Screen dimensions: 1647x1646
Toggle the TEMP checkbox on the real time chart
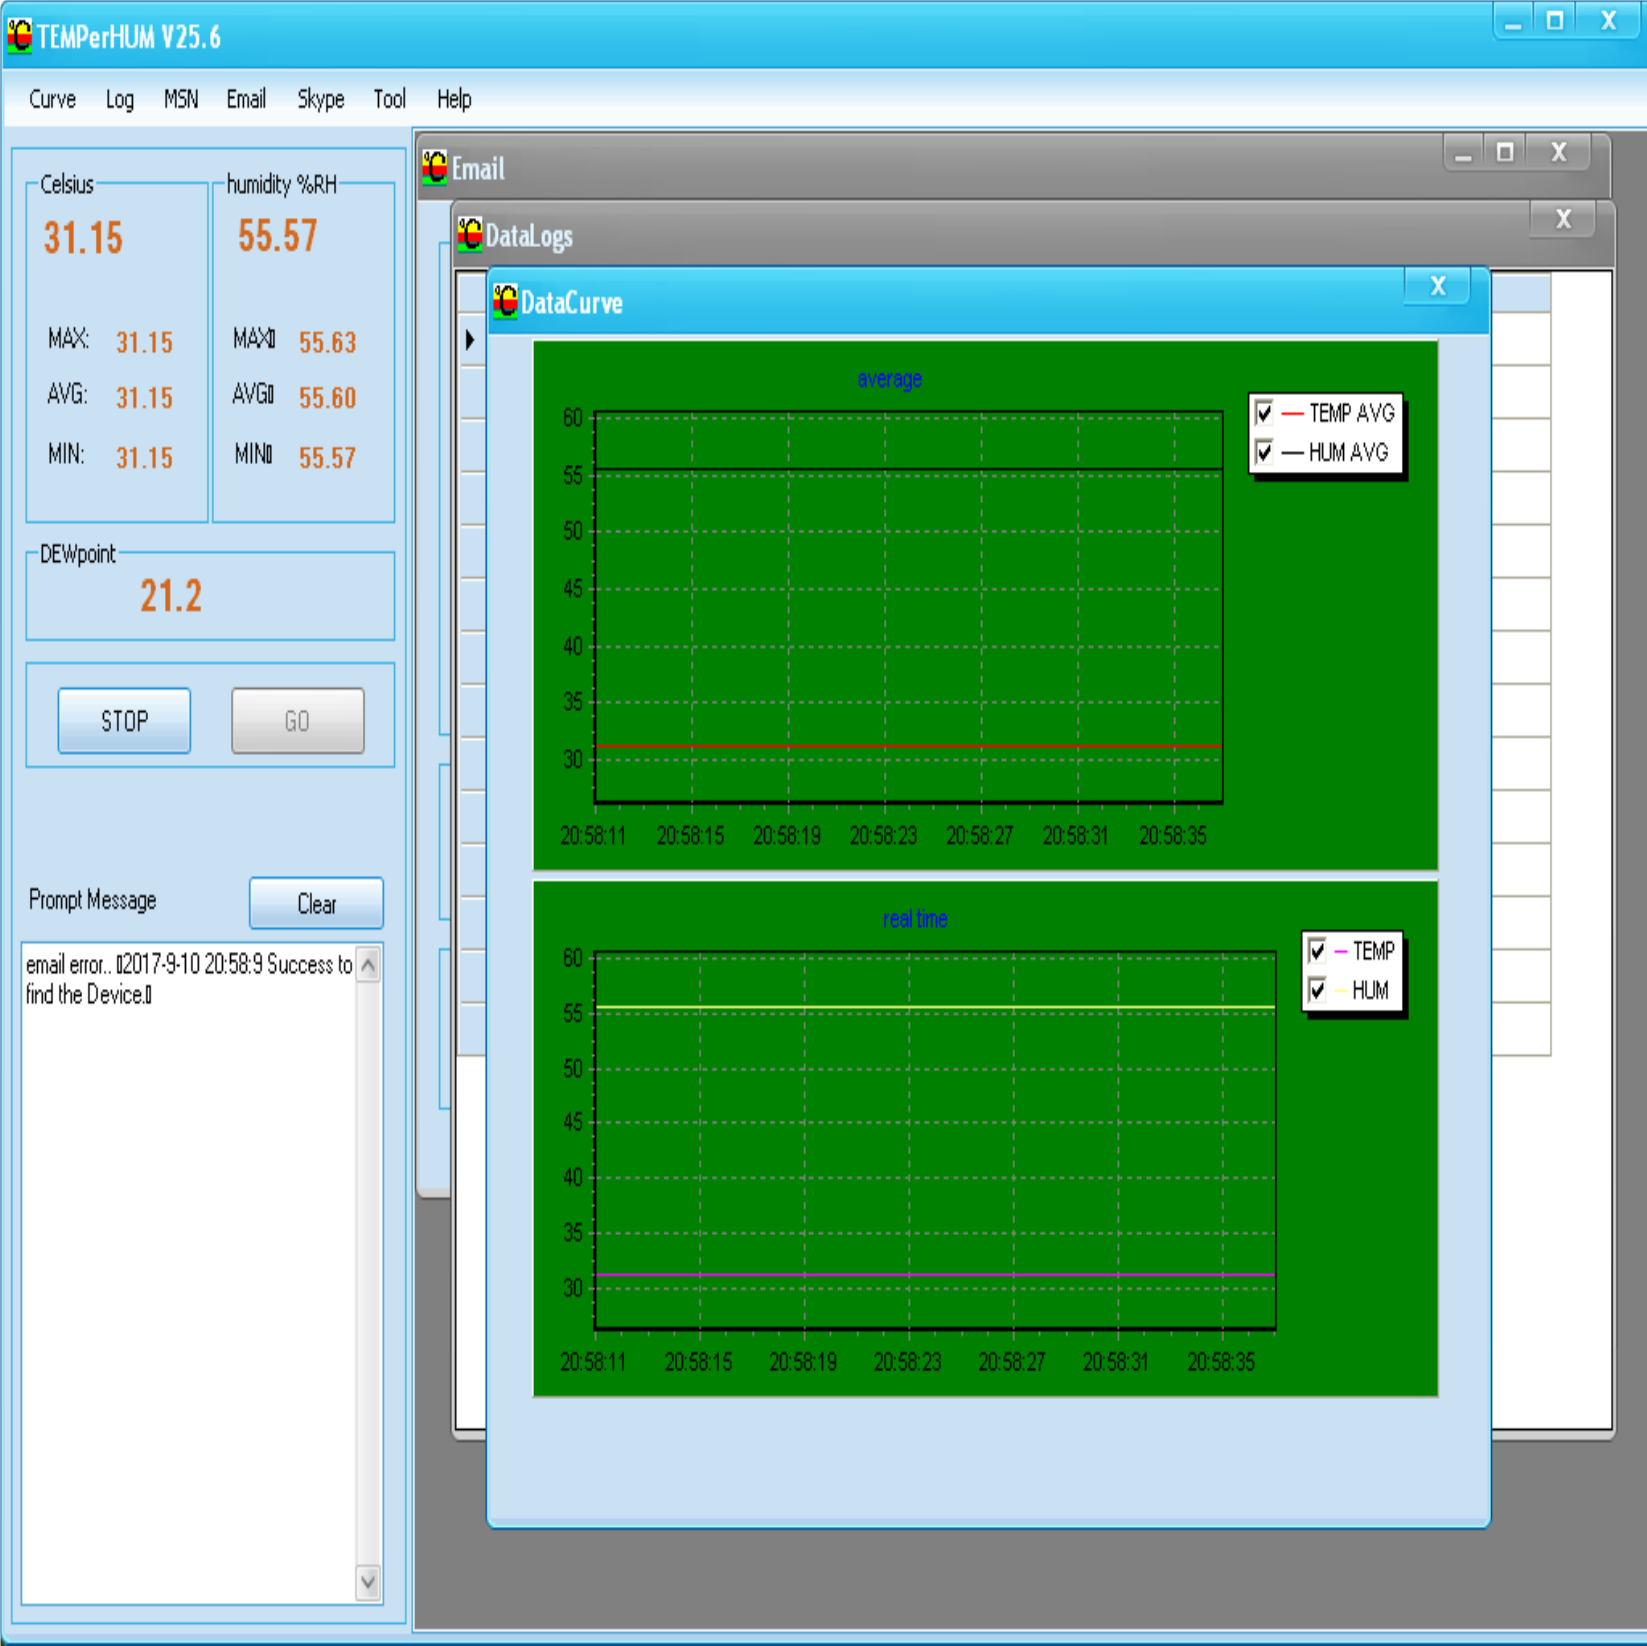pos(1318,951)
